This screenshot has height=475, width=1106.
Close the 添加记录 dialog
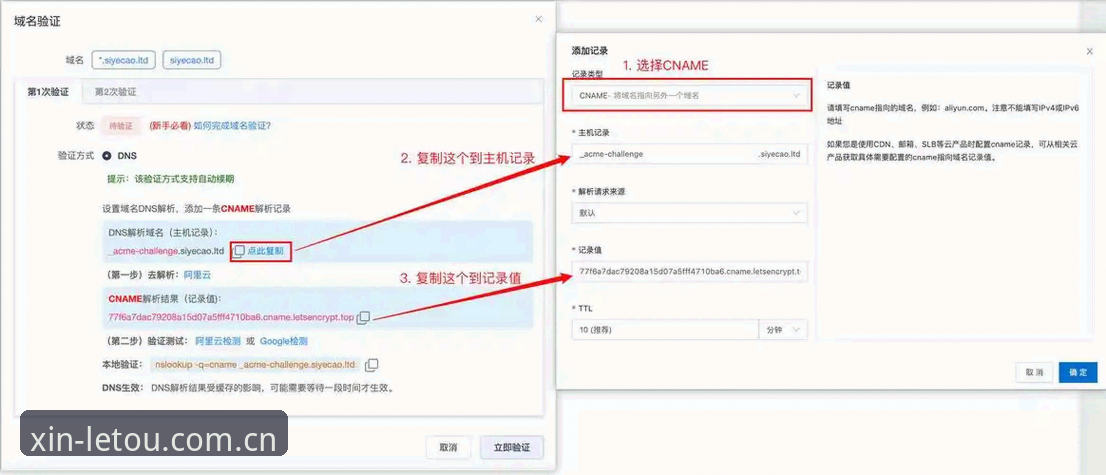click(x=1090, y=51)
